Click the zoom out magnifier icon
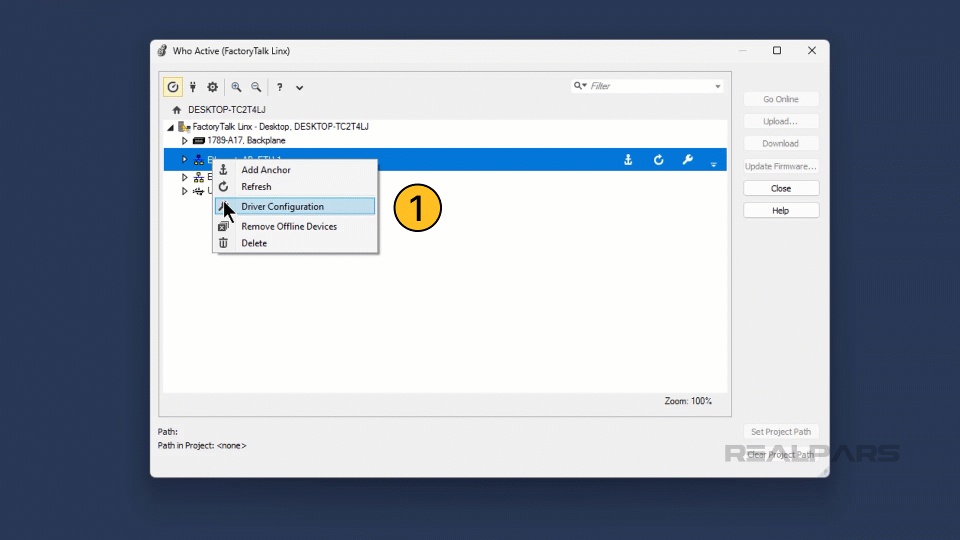 click(x=256, y=87)
